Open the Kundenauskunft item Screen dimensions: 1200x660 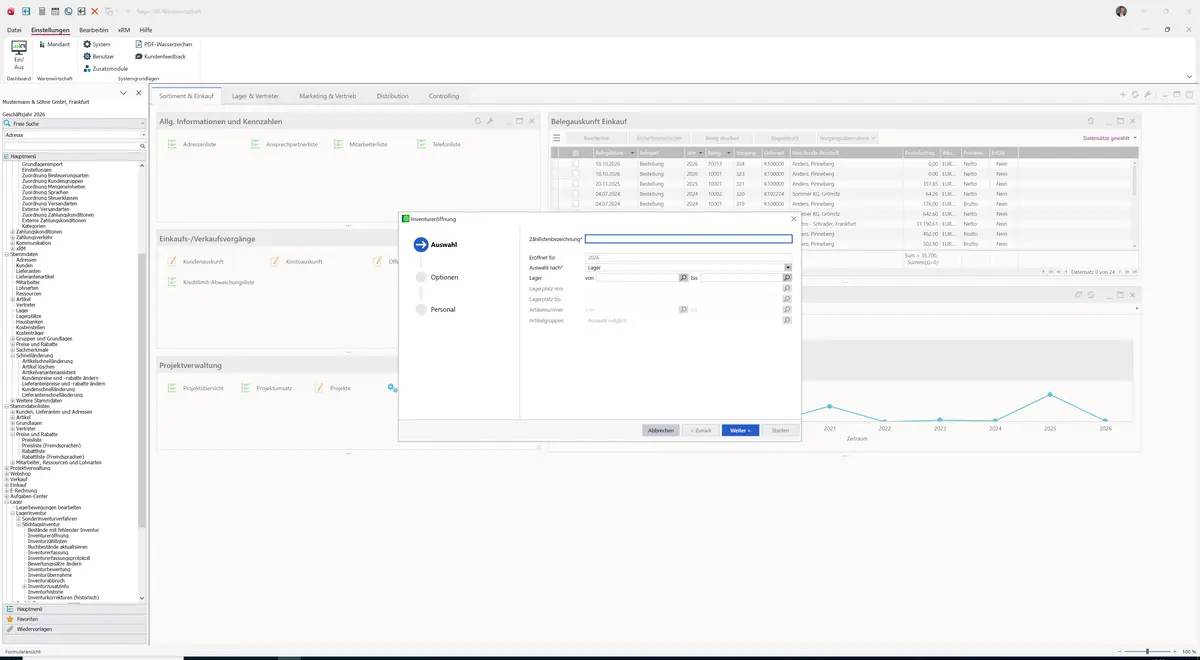point(196,261)
